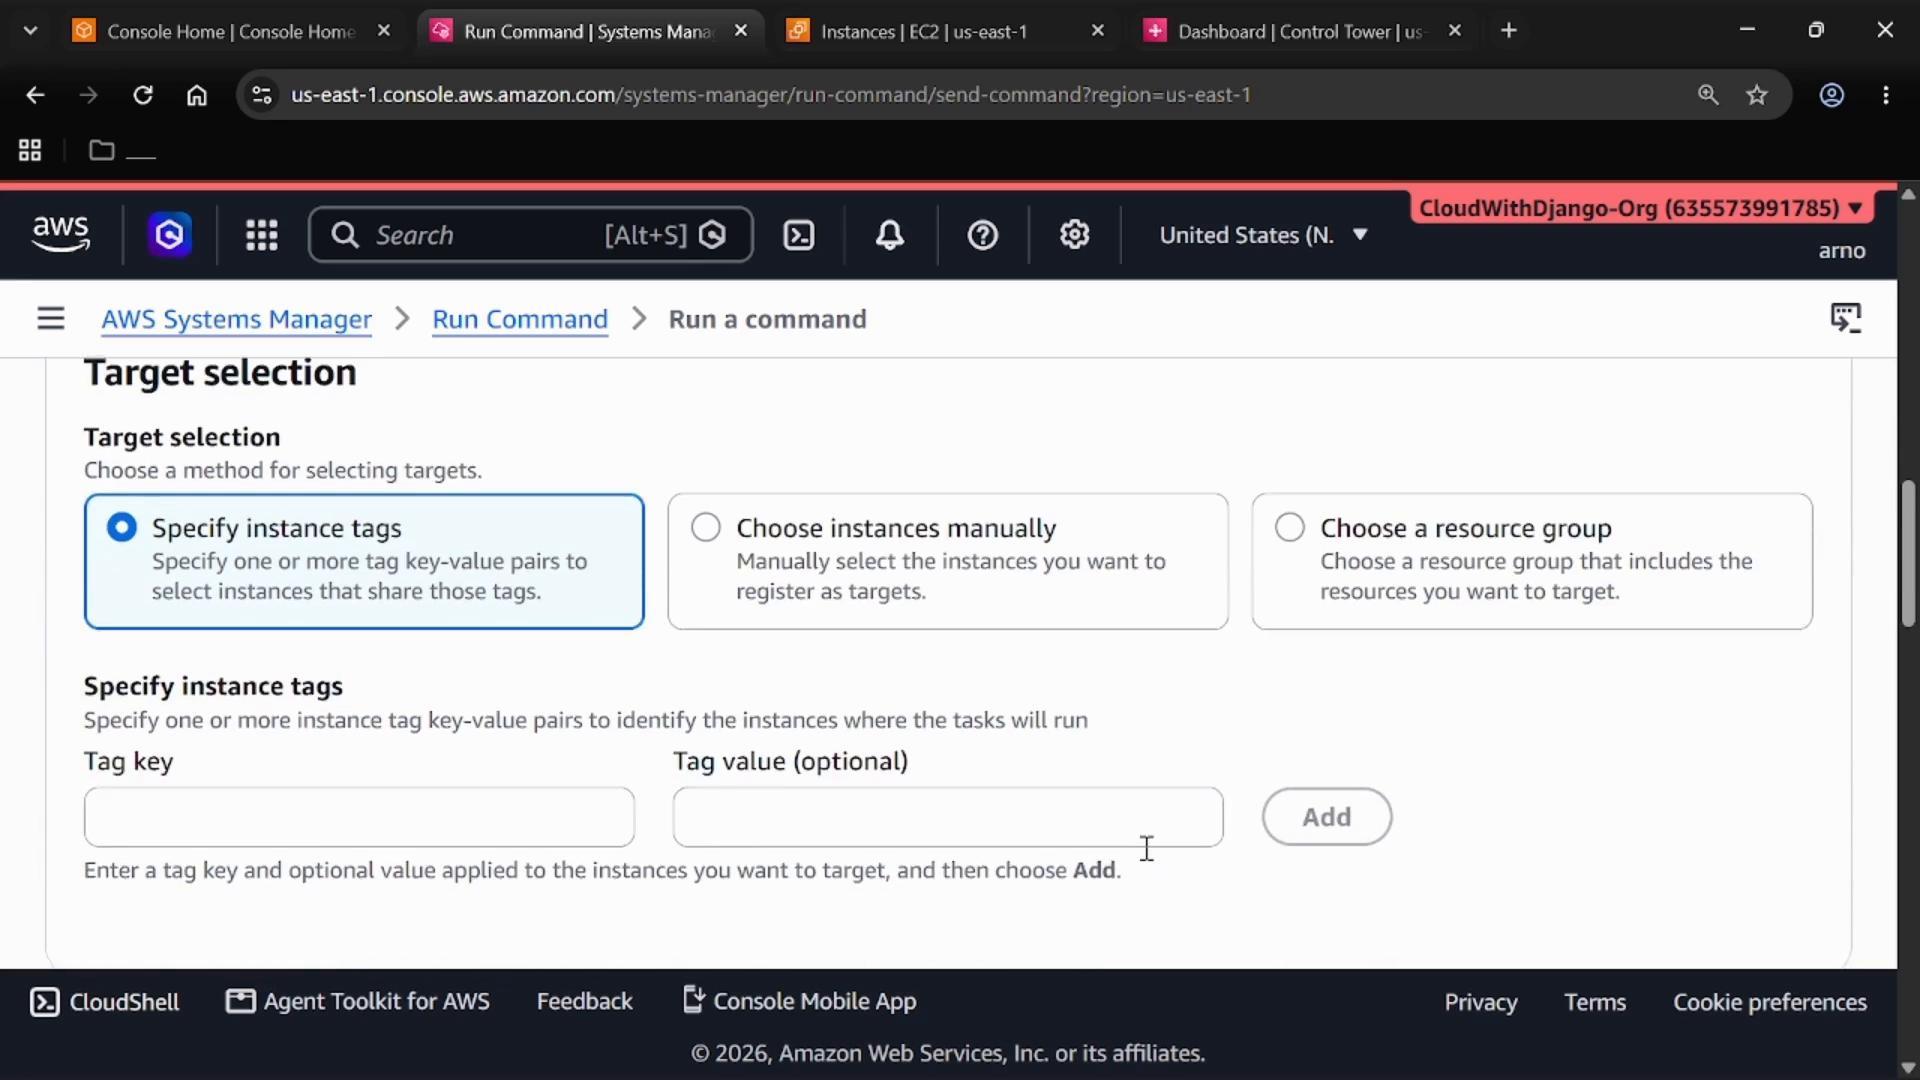Open Agent Toolkit for AWS

pyautogui.click(x=358, y=1001)
